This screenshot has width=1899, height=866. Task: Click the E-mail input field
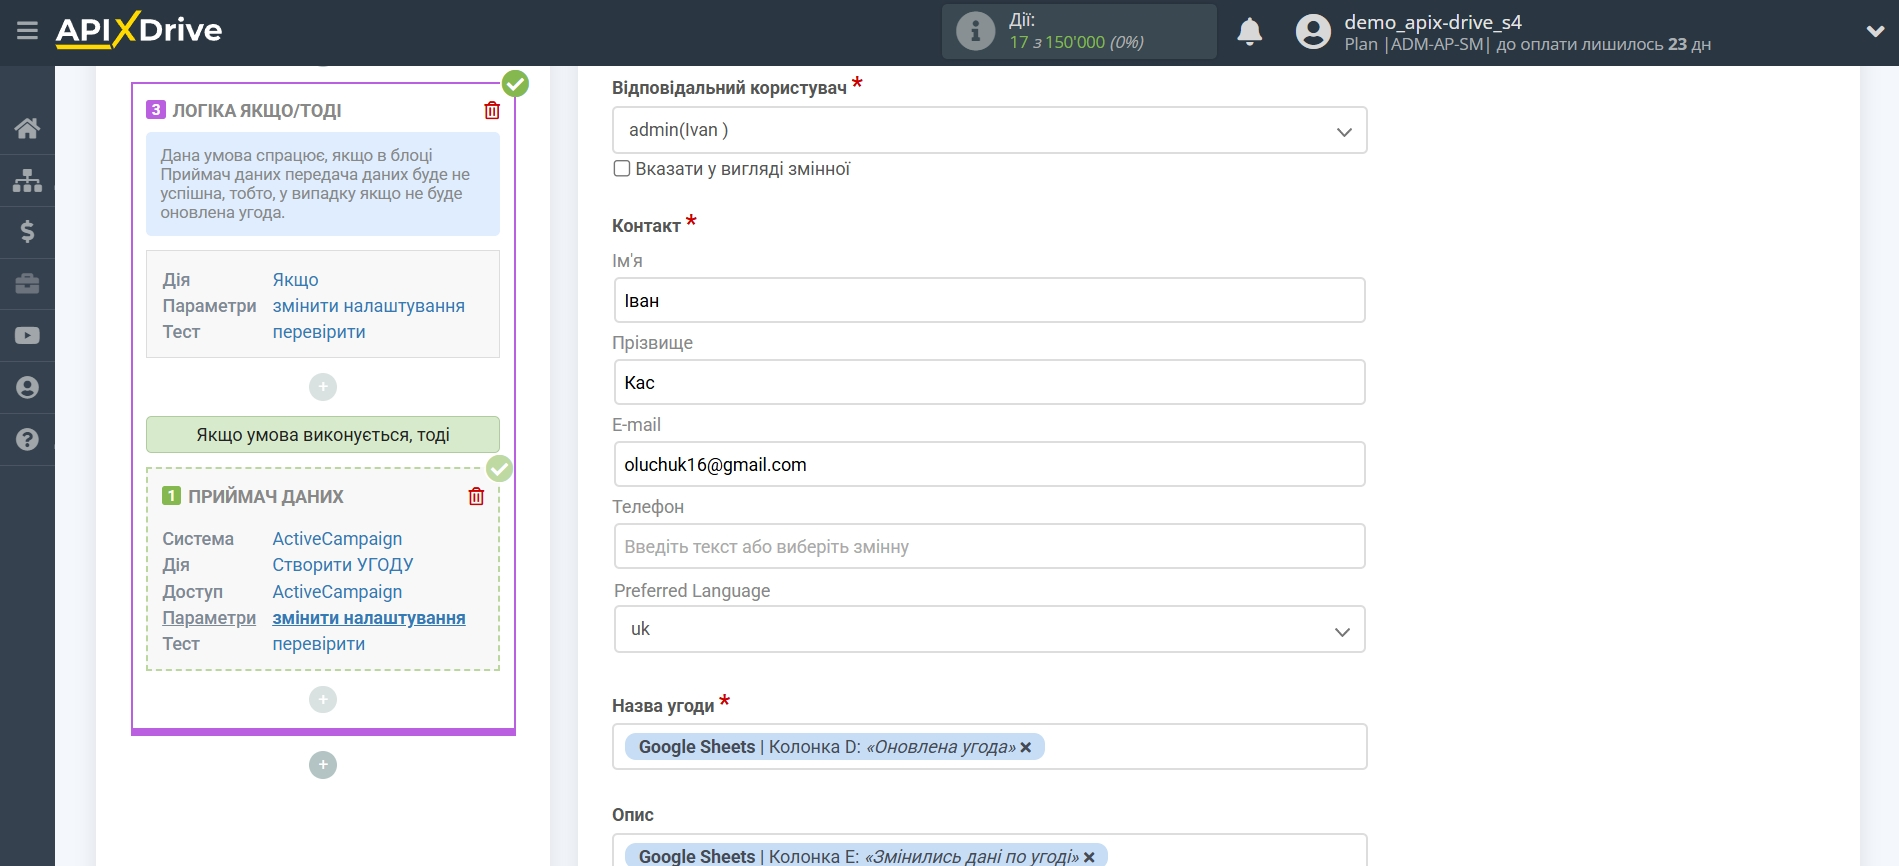tap(989, 464)
